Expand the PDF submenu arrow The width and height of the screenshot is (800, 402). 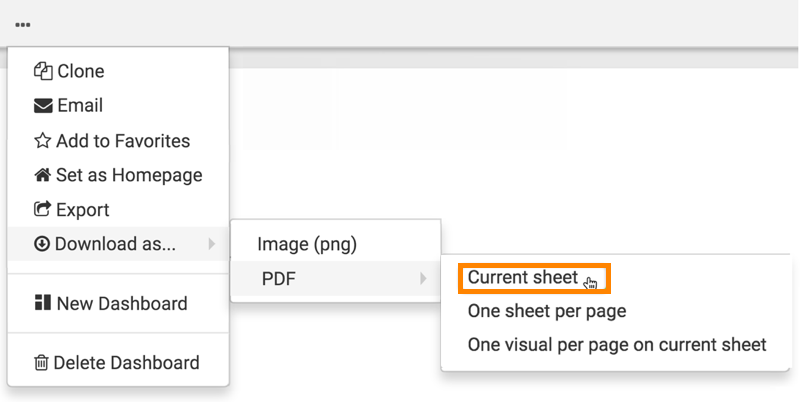tap(424, 279)
